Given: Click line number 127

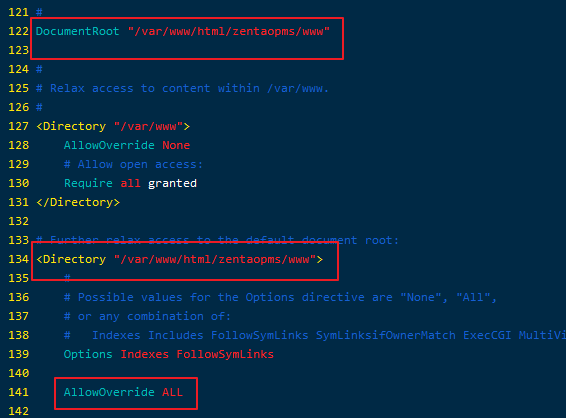Looking at the screenshot, I should point(18,126).
